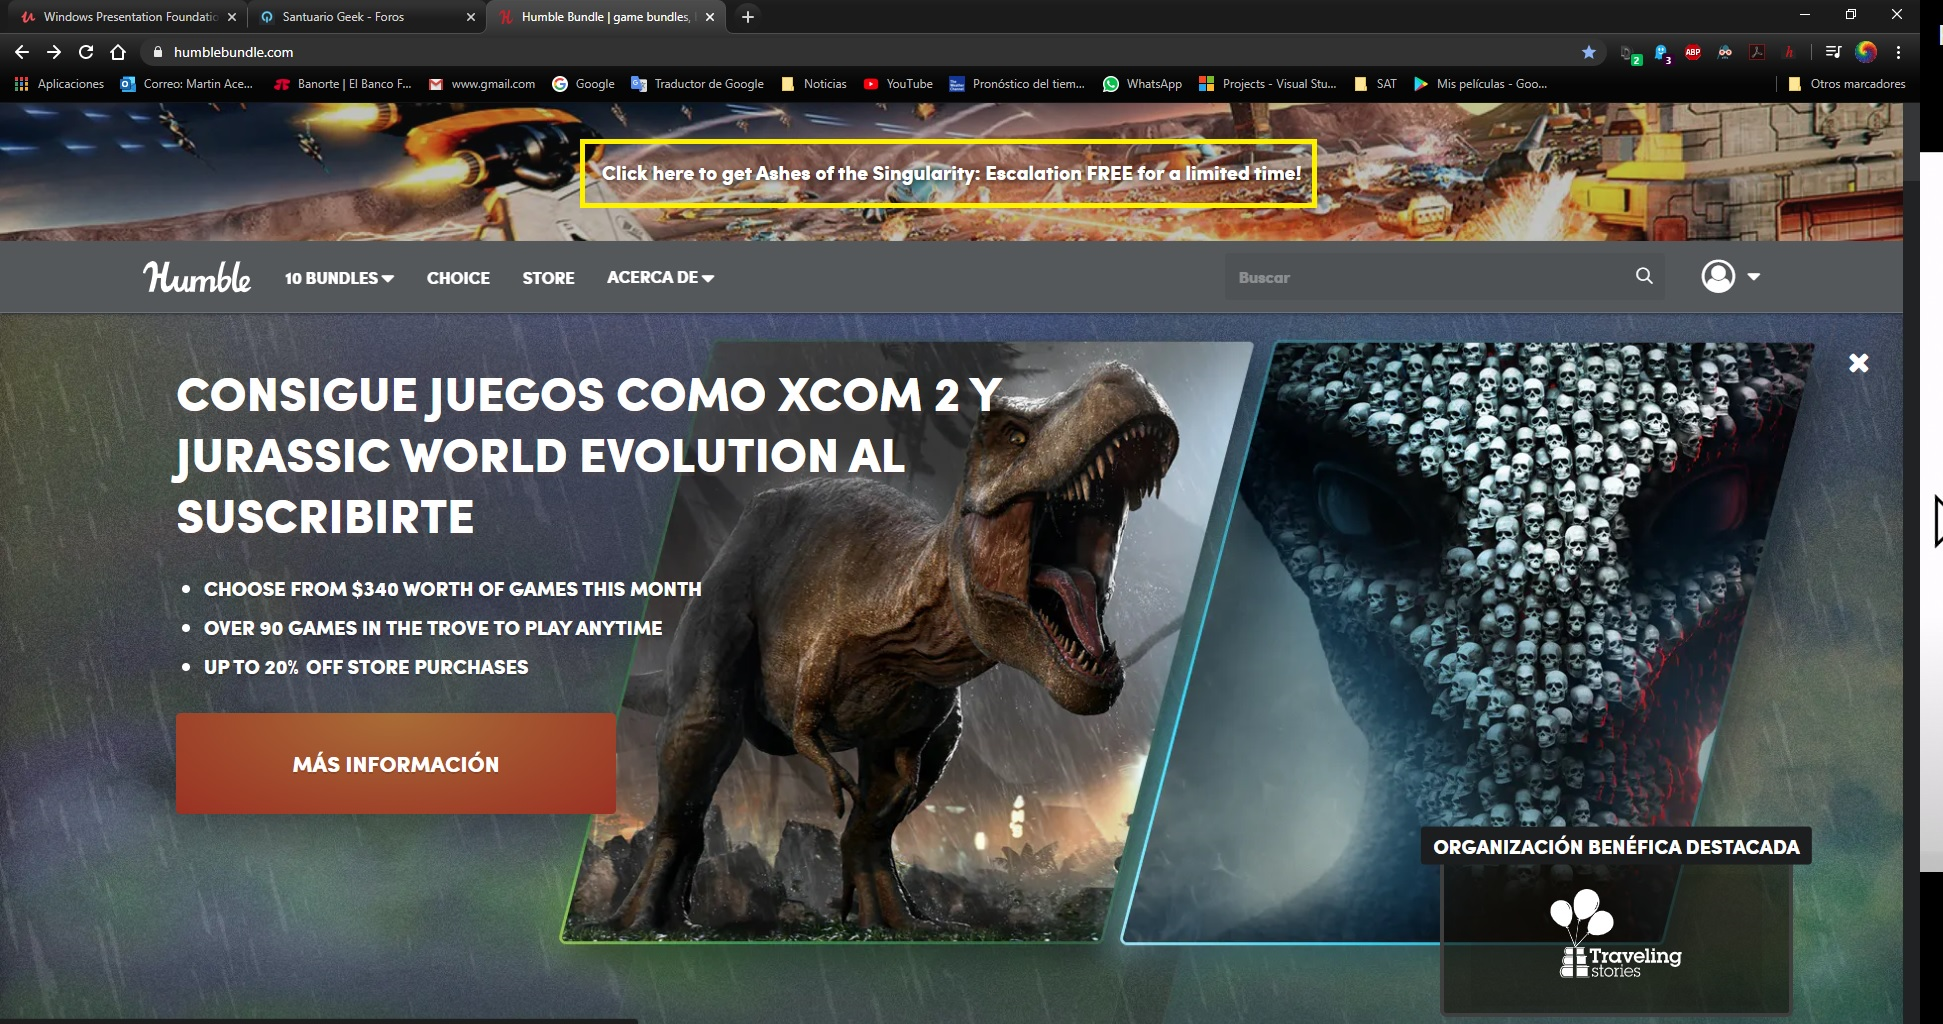The width and height of the screenshot is (1943, 1024).
Task: Click the Ashes of the Singularity free banner
Action: [x=948, y=174]
